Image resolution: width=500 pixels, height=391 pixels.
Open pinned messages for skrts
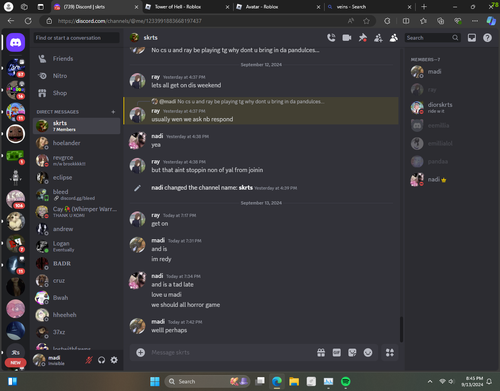coord(362,38)
